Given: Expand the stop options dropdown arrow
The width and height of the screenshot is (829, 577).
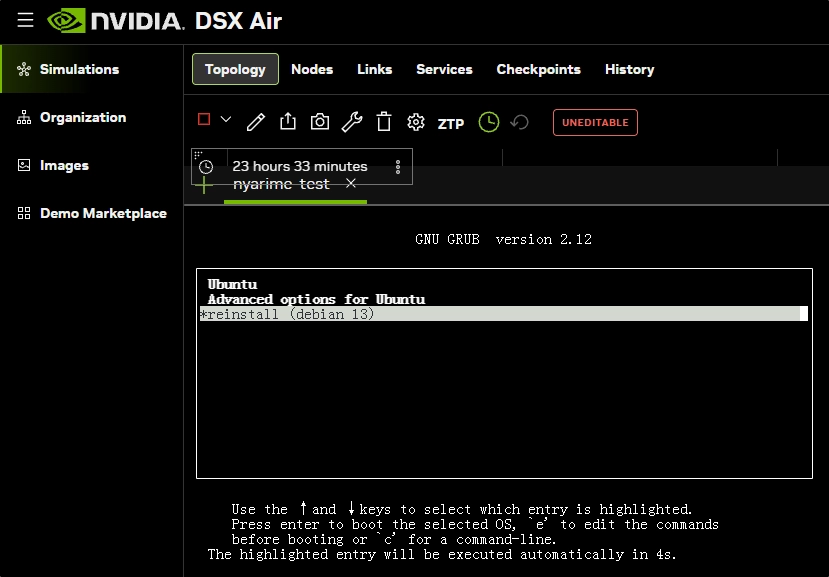Looking at the screenshot, I should tap(226, 120).
